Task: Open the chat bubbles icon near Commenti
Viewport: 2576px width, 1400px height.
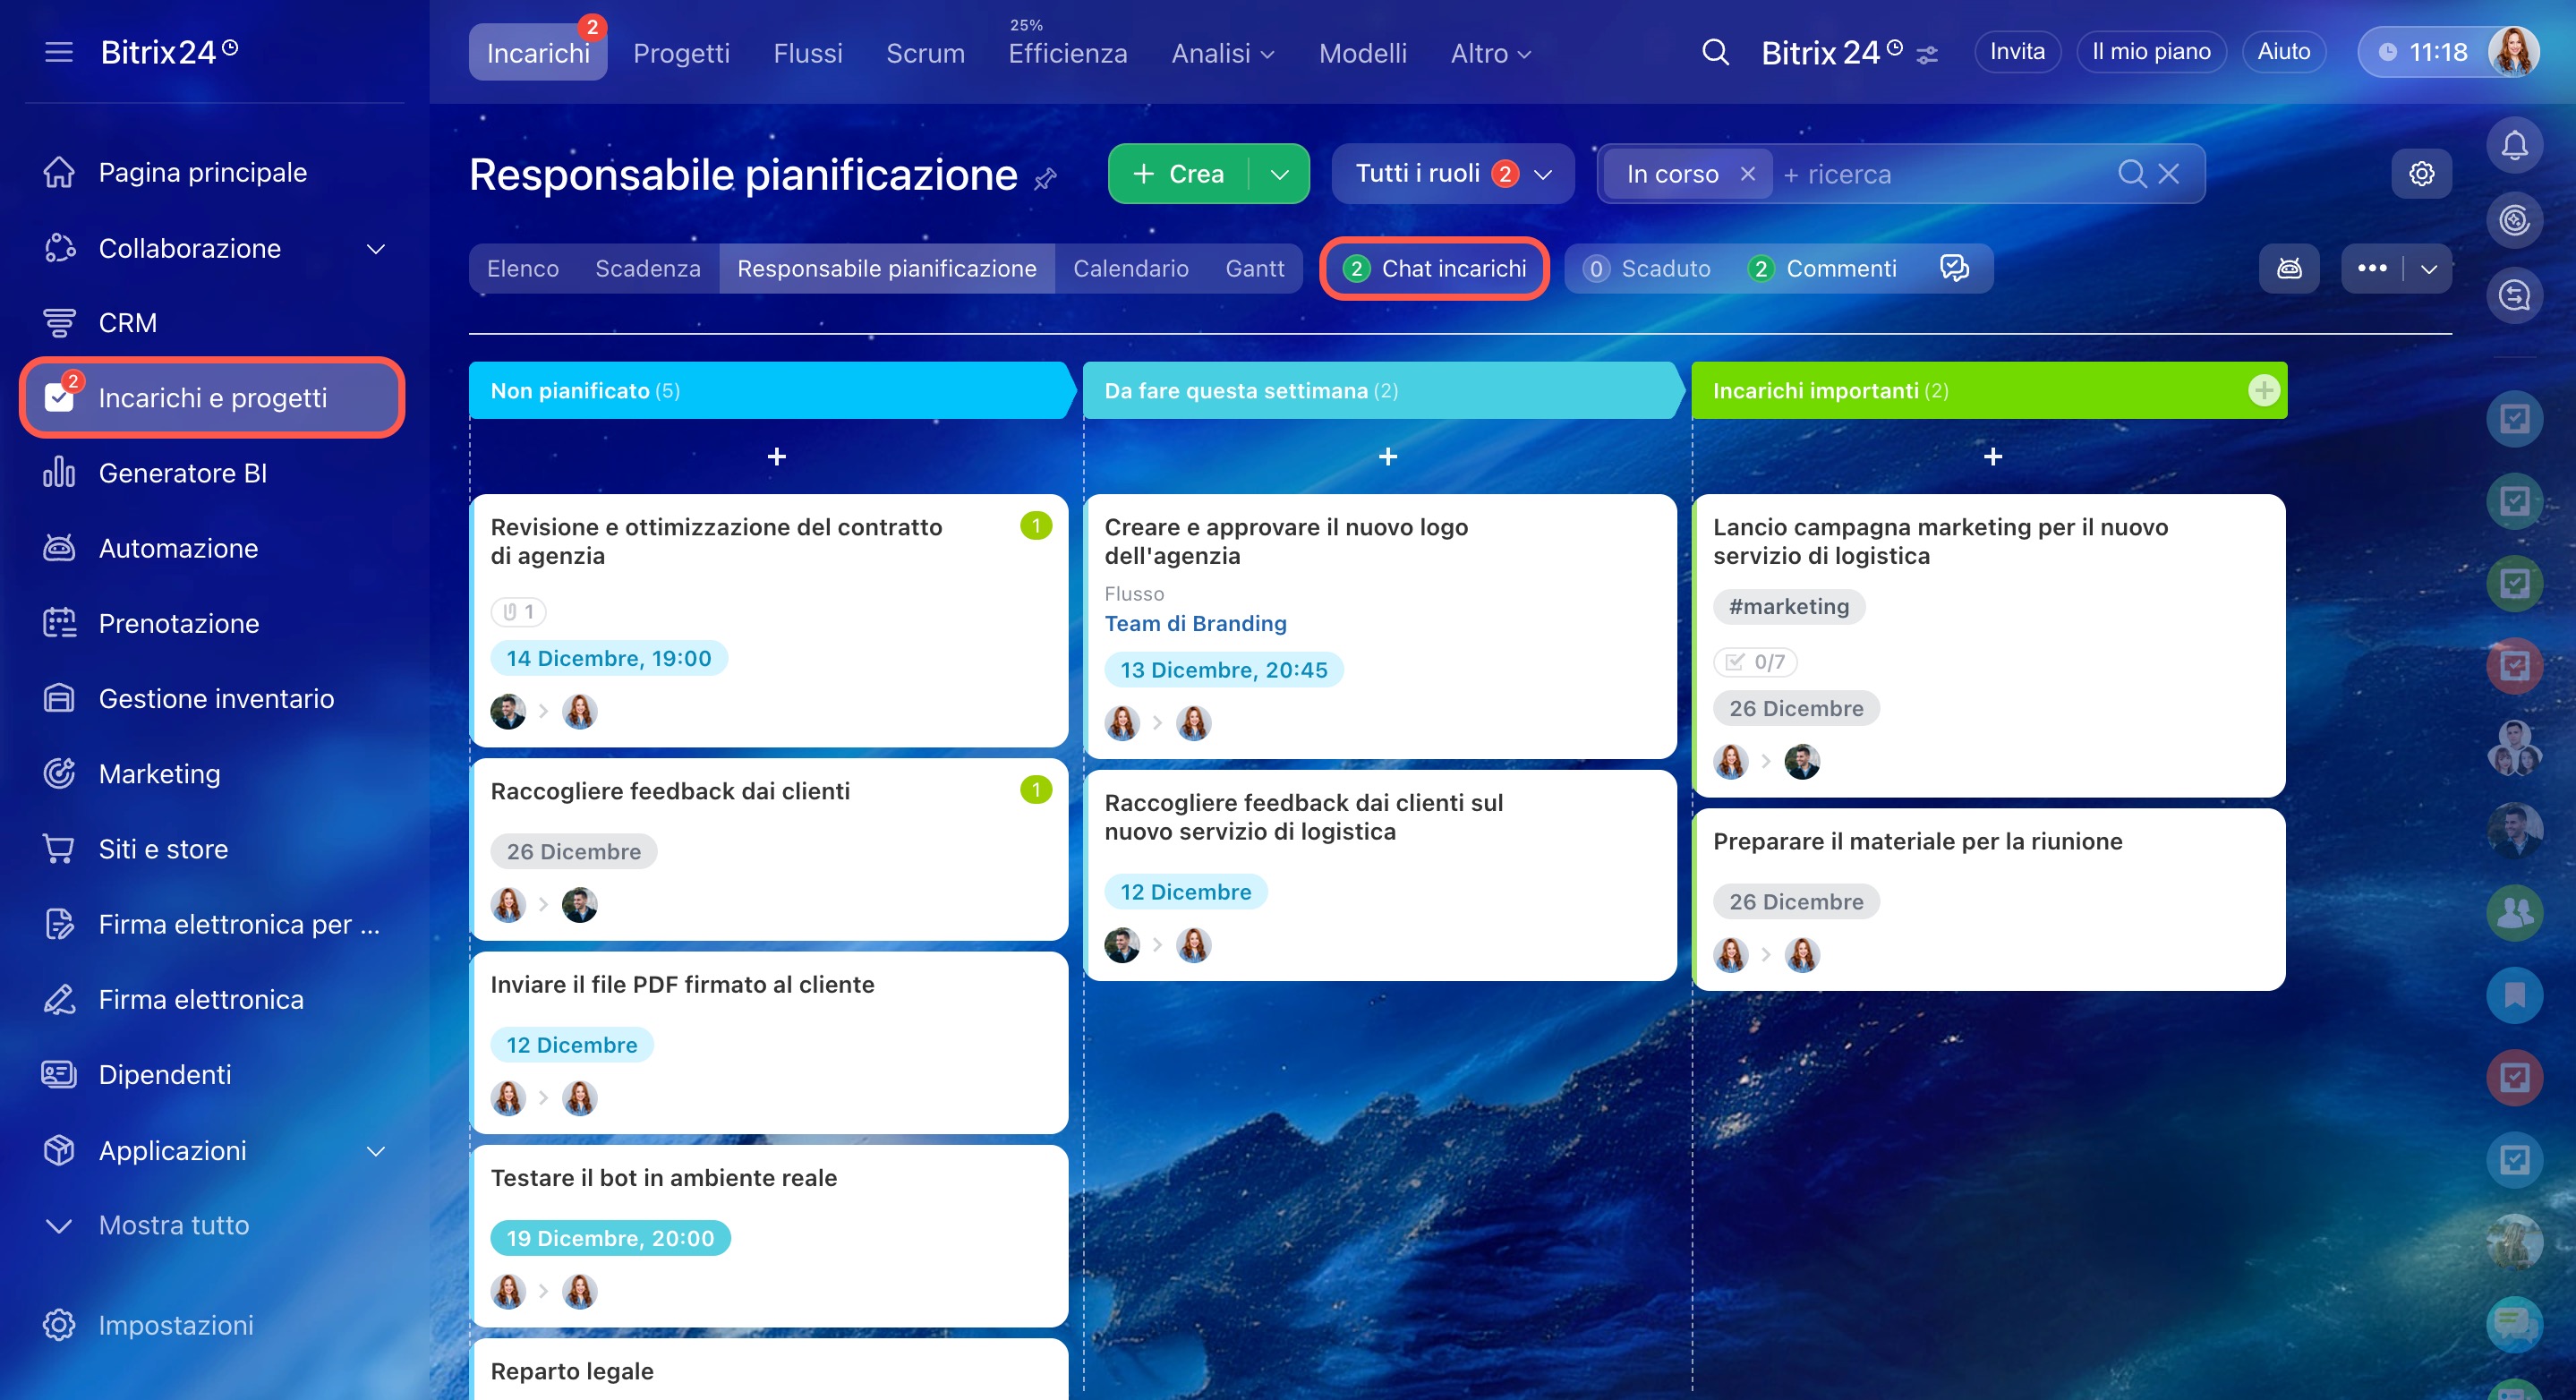Action: tap(1953, 268)
